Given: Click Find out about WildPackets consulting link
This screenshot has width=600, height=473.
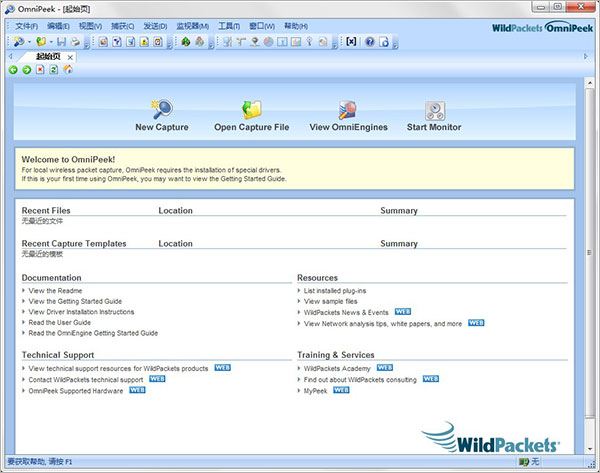Looking at the screenshot, I should tap(360, 380).
